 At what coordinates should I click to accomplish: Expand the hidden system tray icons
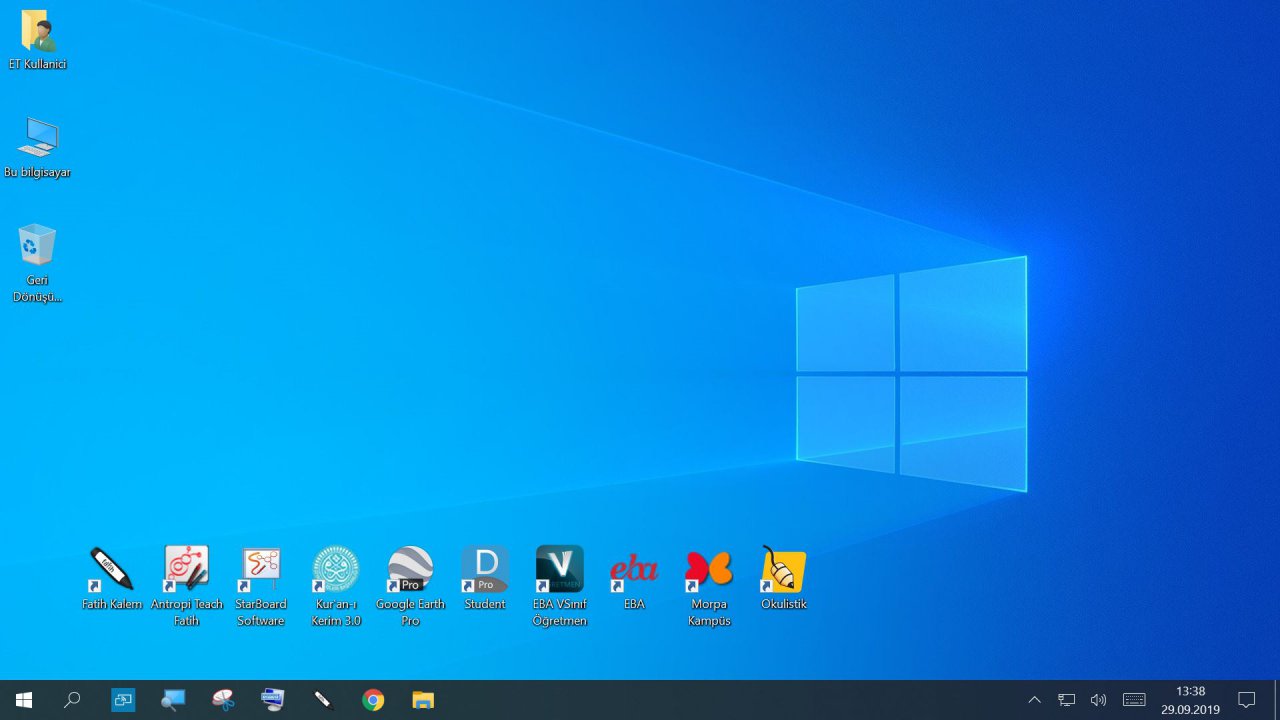1034,700
